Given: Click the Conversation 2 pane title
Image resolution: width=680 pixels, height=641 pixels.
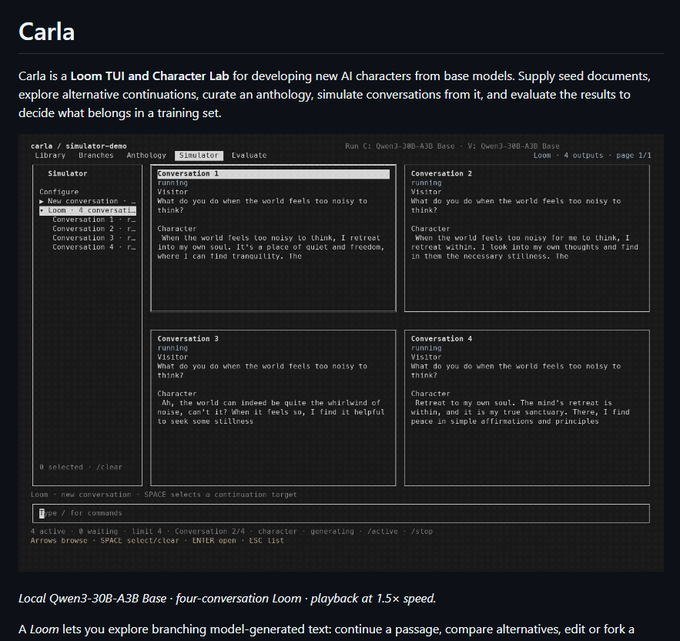Looking at the screenshot, I should [x=441, y=173].
